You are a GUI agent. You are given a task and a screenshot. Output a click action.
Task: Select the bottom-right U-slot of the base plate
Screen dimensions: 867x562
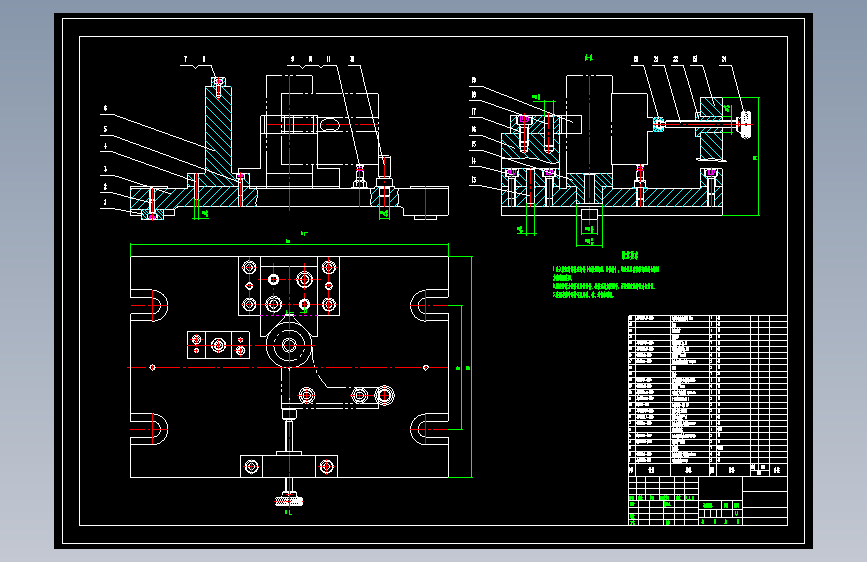429,429
